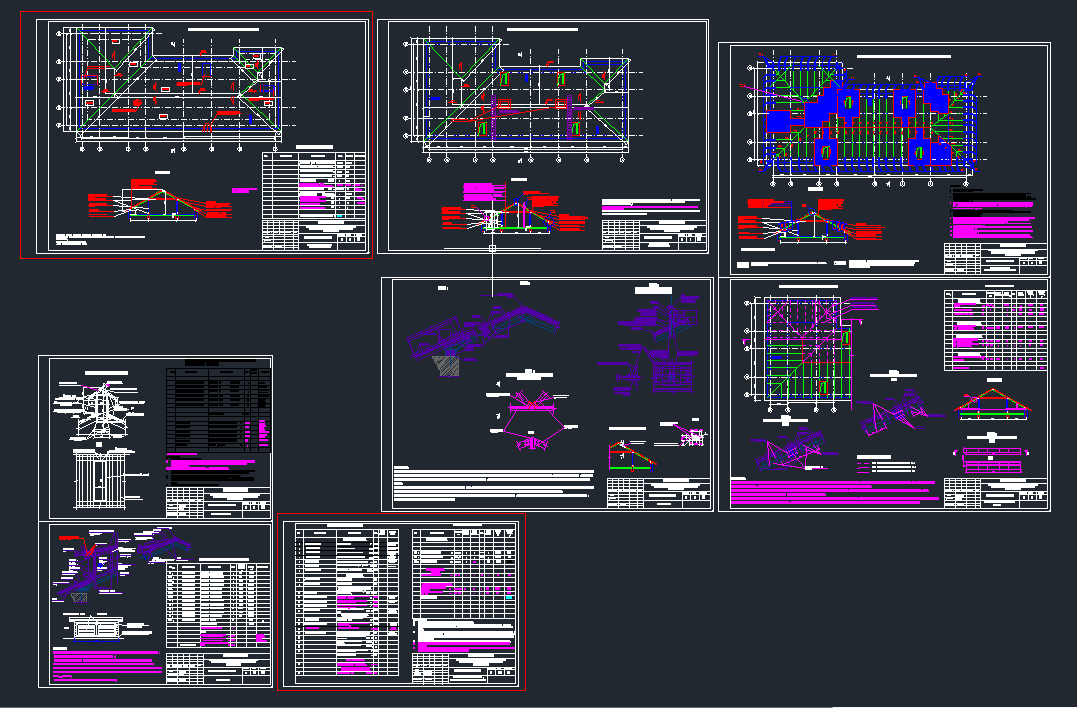Click the magenta kite-shaped node detail drawing

point(530,420)
